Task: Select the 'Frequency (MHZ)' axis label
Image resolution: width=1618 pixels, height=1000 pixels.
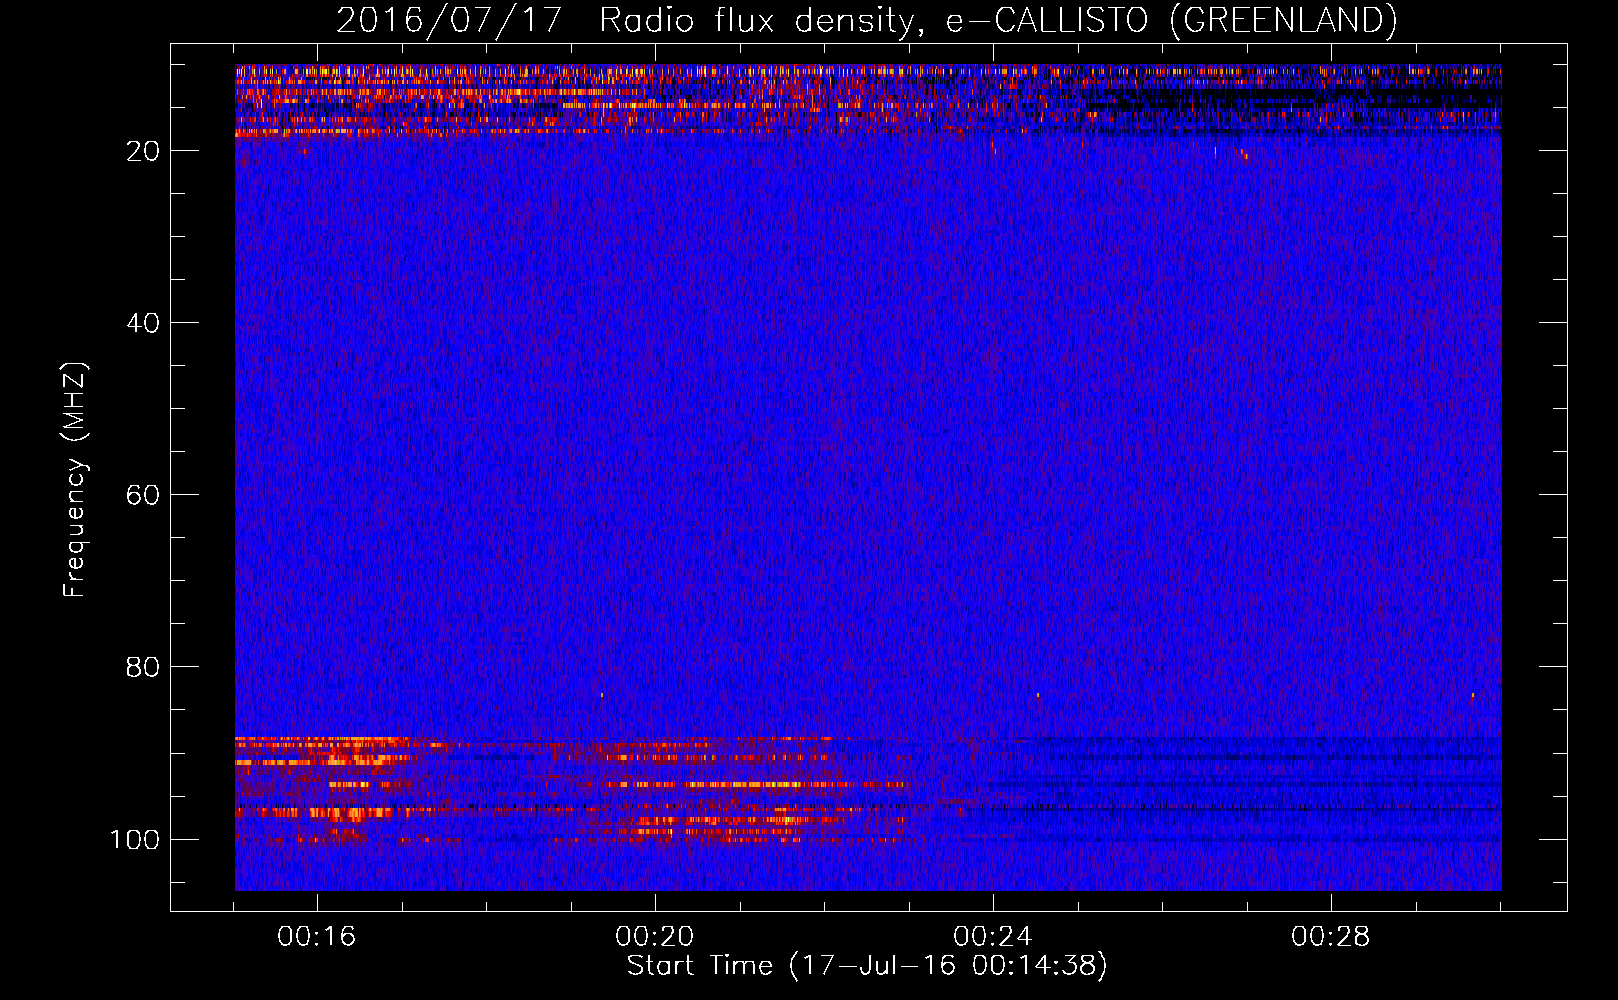Action: point(75,480)
